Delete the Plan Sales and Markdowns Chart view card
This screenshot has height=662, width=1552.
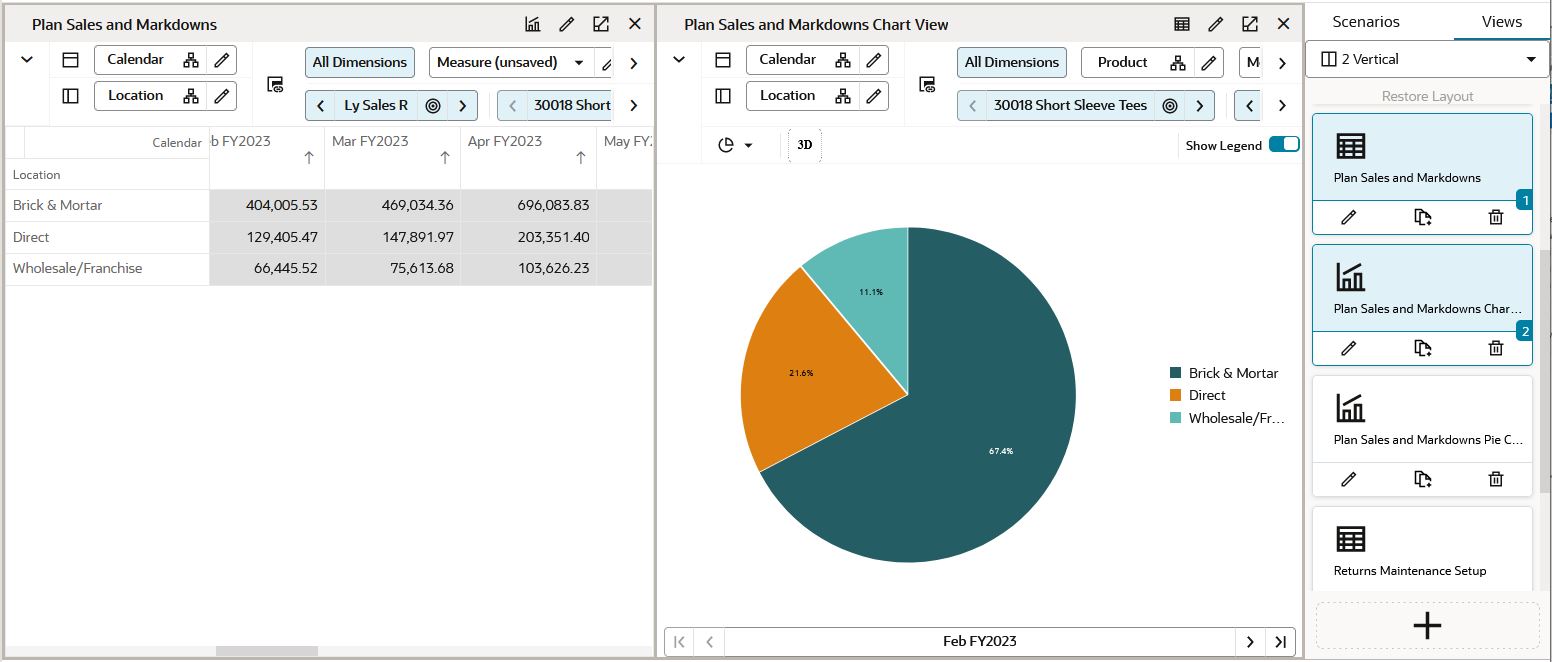[x=1496, y=348]
